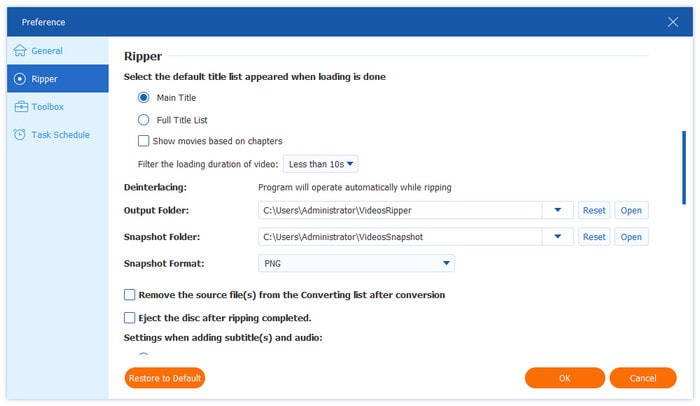This screenshot has width=700, height=406.
Task: Enable Eject the disc after ripping
Action: (129, 318)
